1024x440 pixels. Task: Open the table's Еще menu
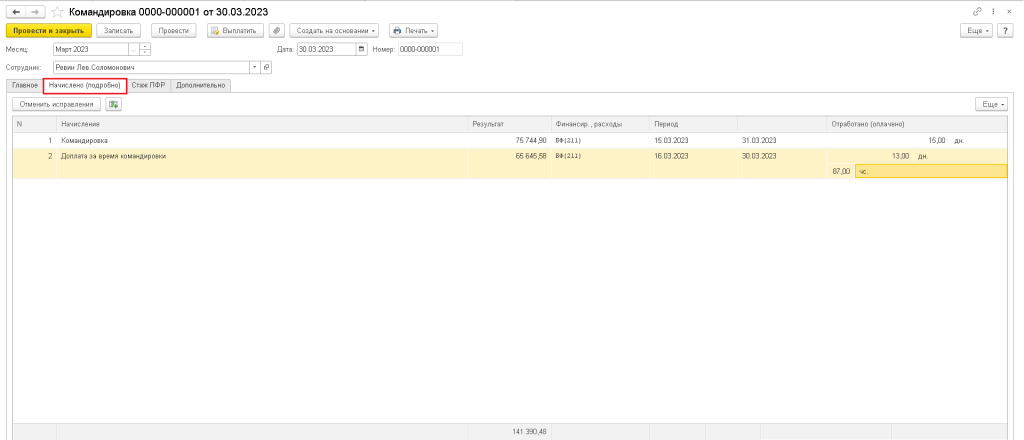click(990, 104)
